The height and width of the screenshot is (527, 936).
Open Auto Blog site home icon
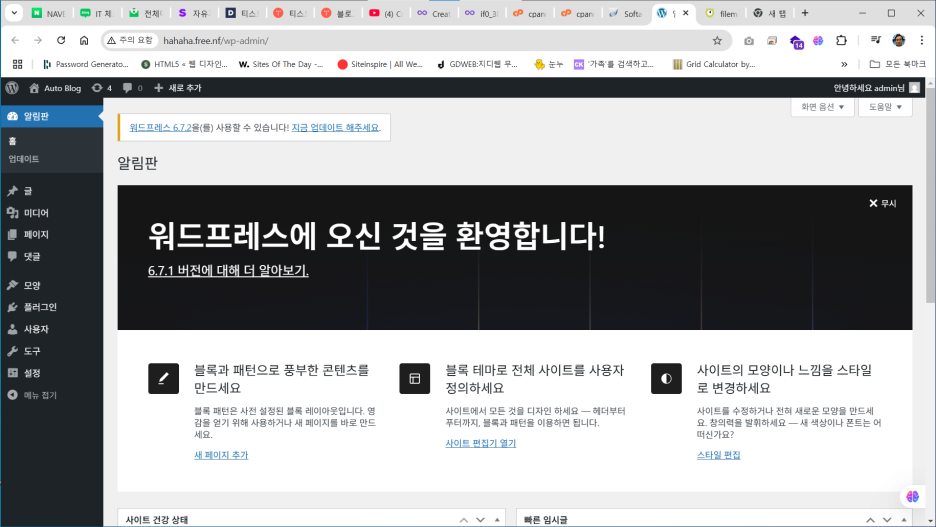[34, 88]
